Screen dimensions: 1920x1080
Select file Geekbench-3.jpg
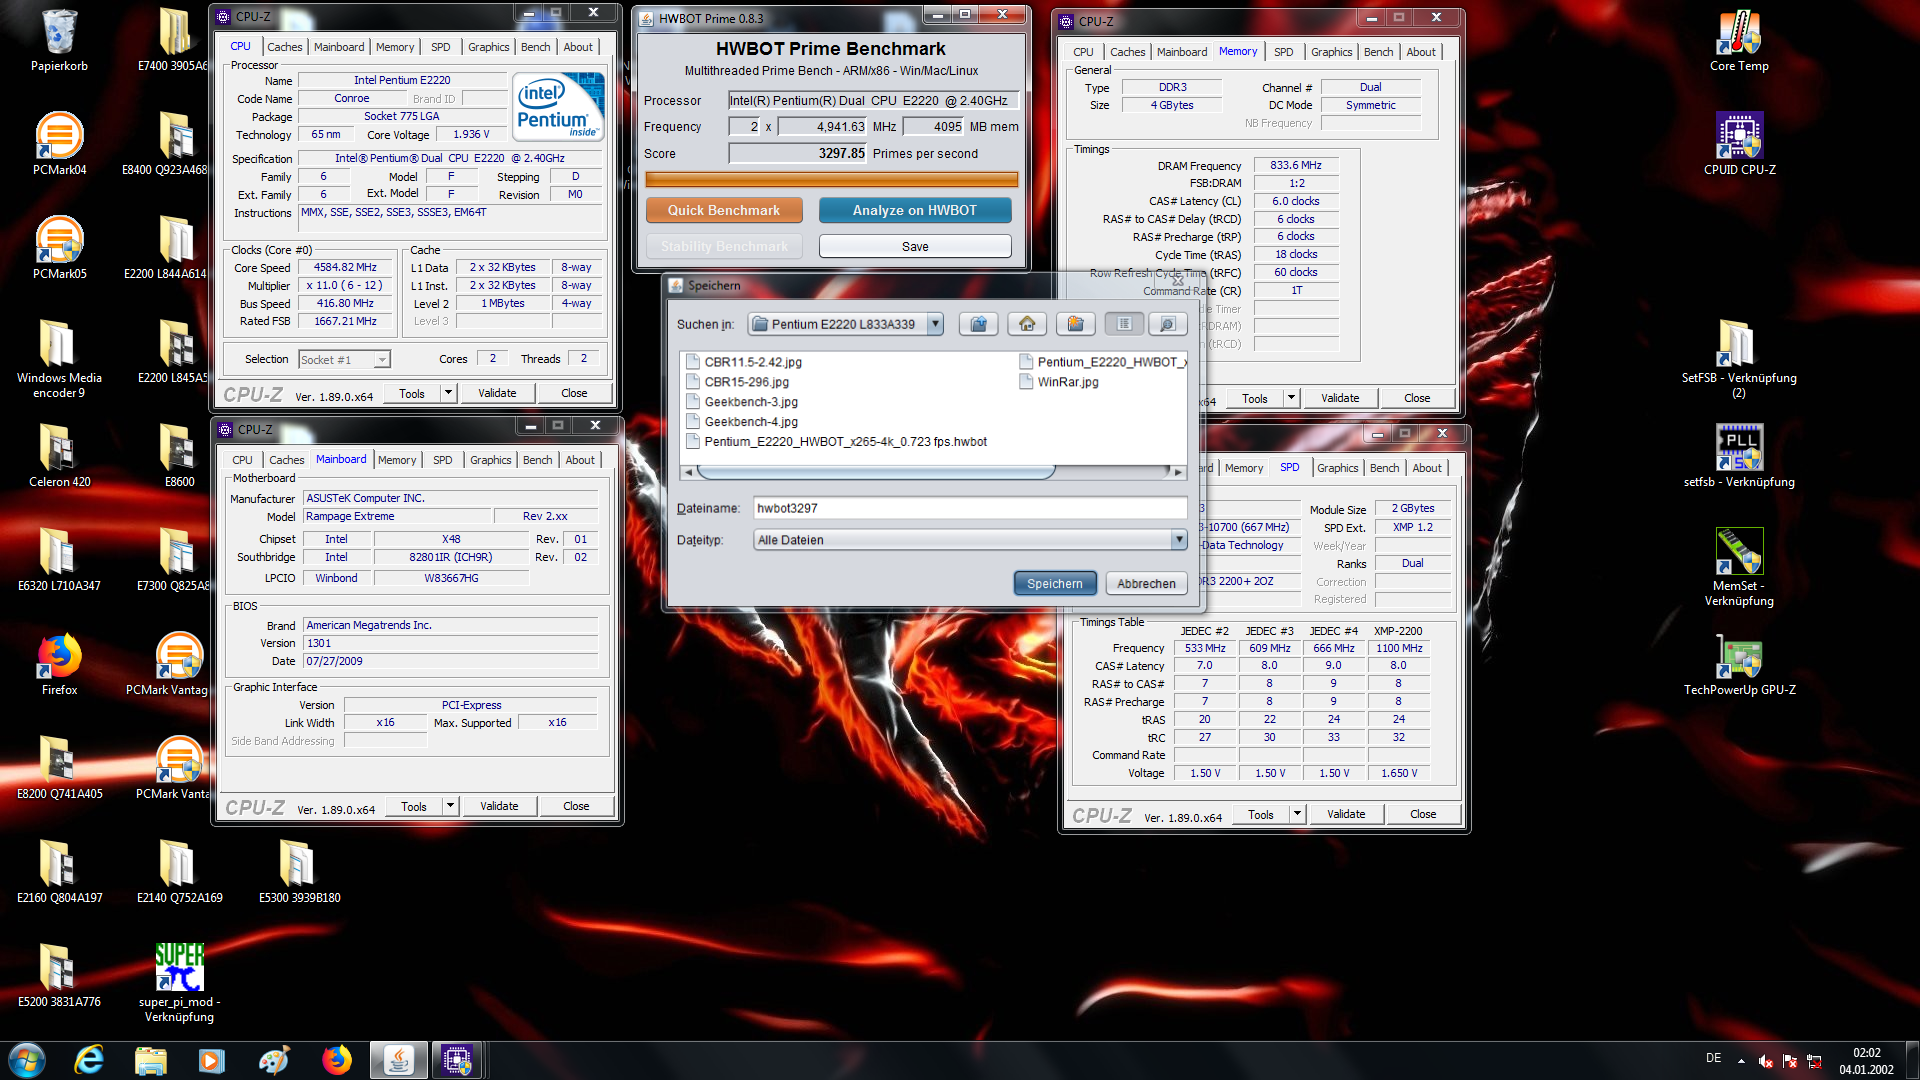tap(742, 402)
